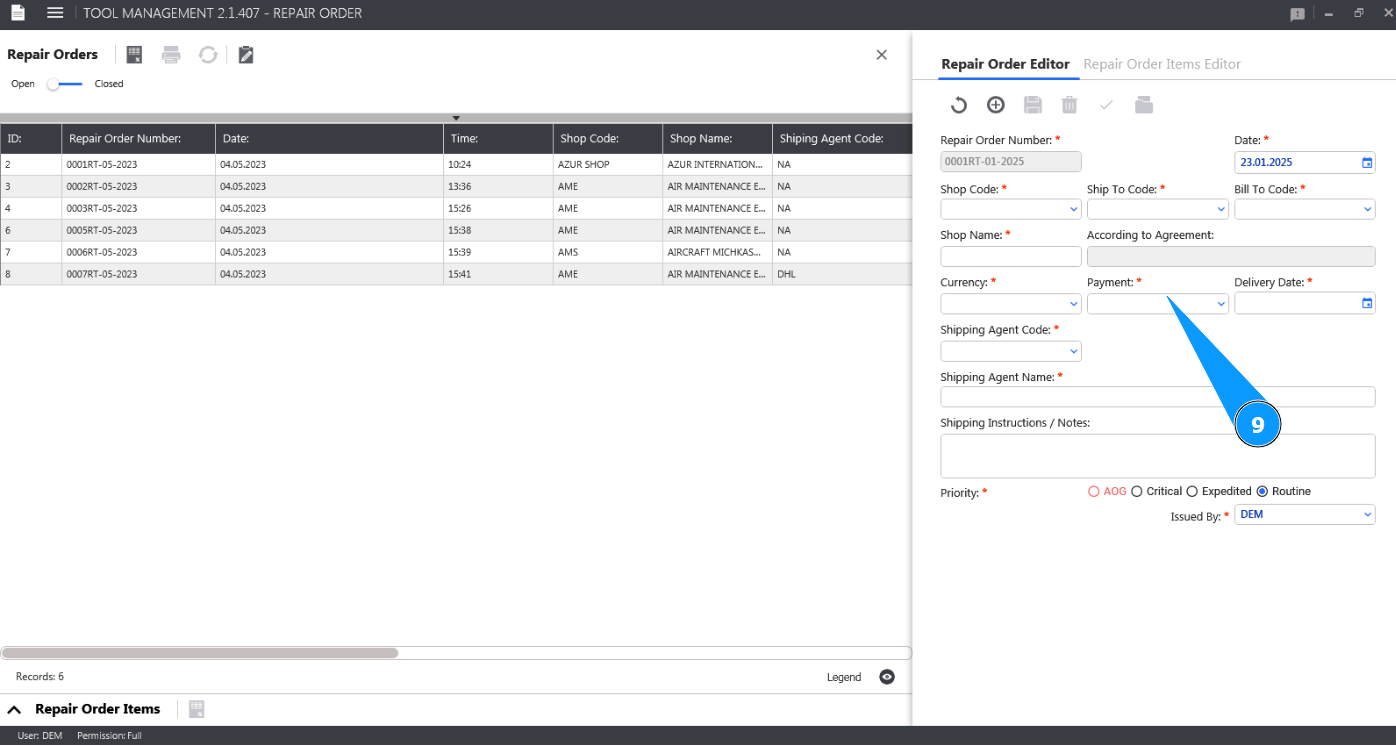Image resolution: width=1396 pixels, height=746 pixels.
Task: Click the small triangle above the table header
Action: pyautogui.click(x=456, y=118)
